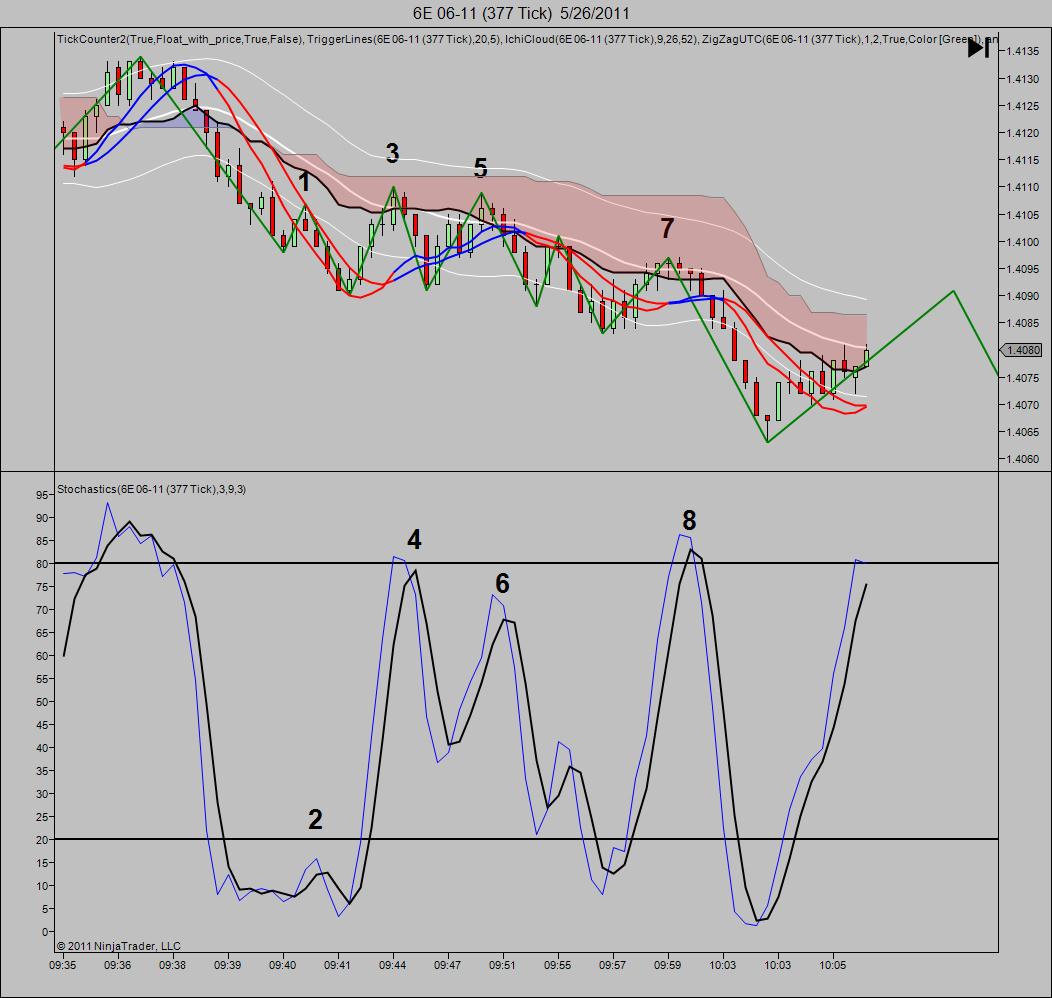
Task: Click price axis value 1.4085
Action: pyautogui.click(x=1023, y=323)
